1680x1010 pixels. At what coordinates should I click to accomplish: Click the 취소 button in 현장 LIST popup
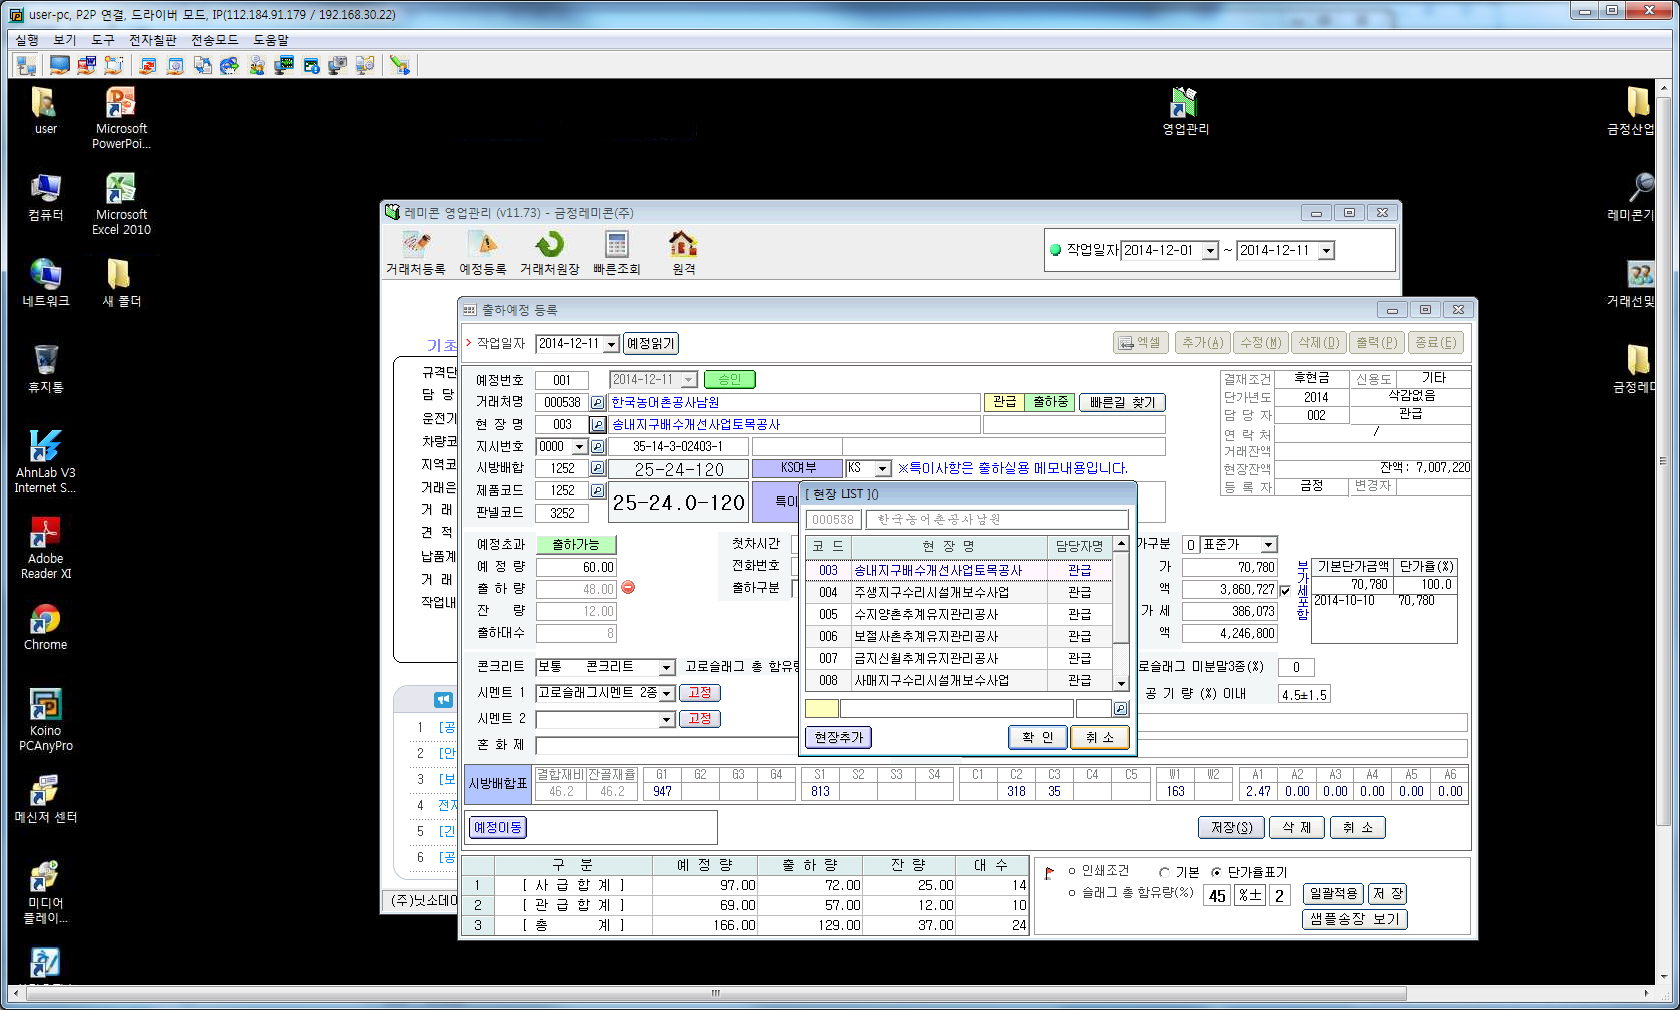[1100, 737]
